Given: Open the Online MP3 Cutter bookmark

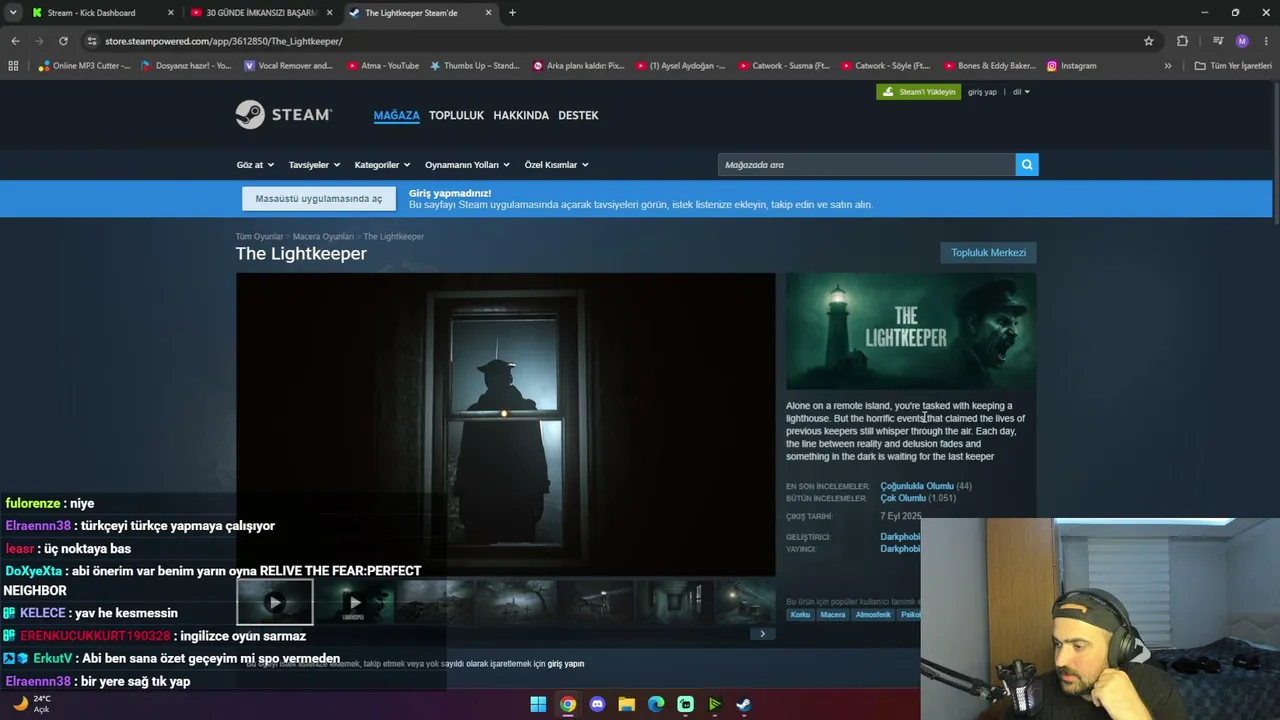Looking at the screenshot, I should [84, 66].
